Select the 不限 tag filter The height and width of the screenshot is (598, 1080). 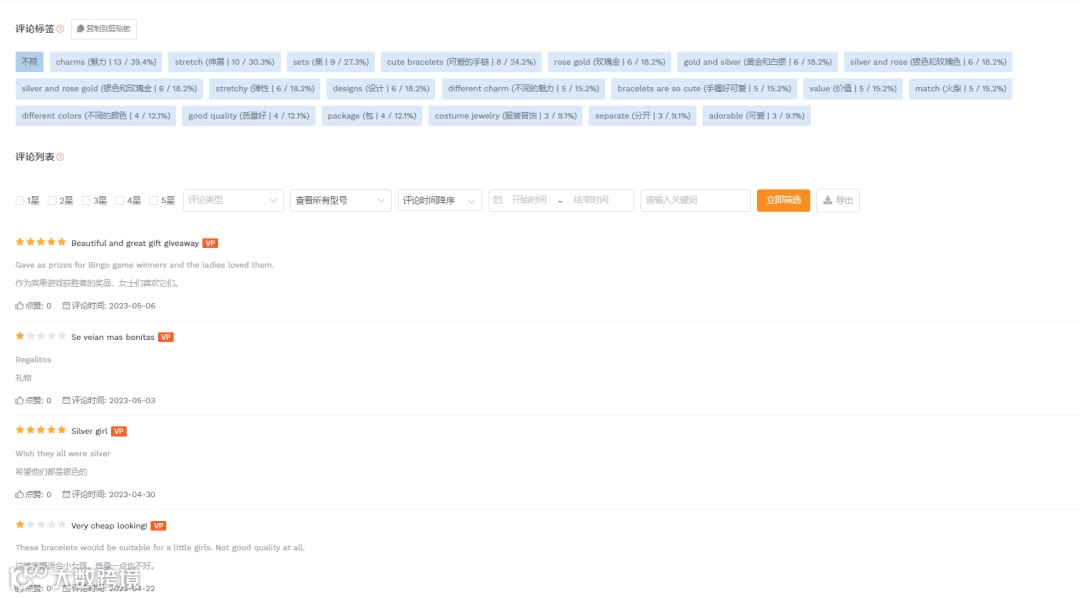pos(30,62)
